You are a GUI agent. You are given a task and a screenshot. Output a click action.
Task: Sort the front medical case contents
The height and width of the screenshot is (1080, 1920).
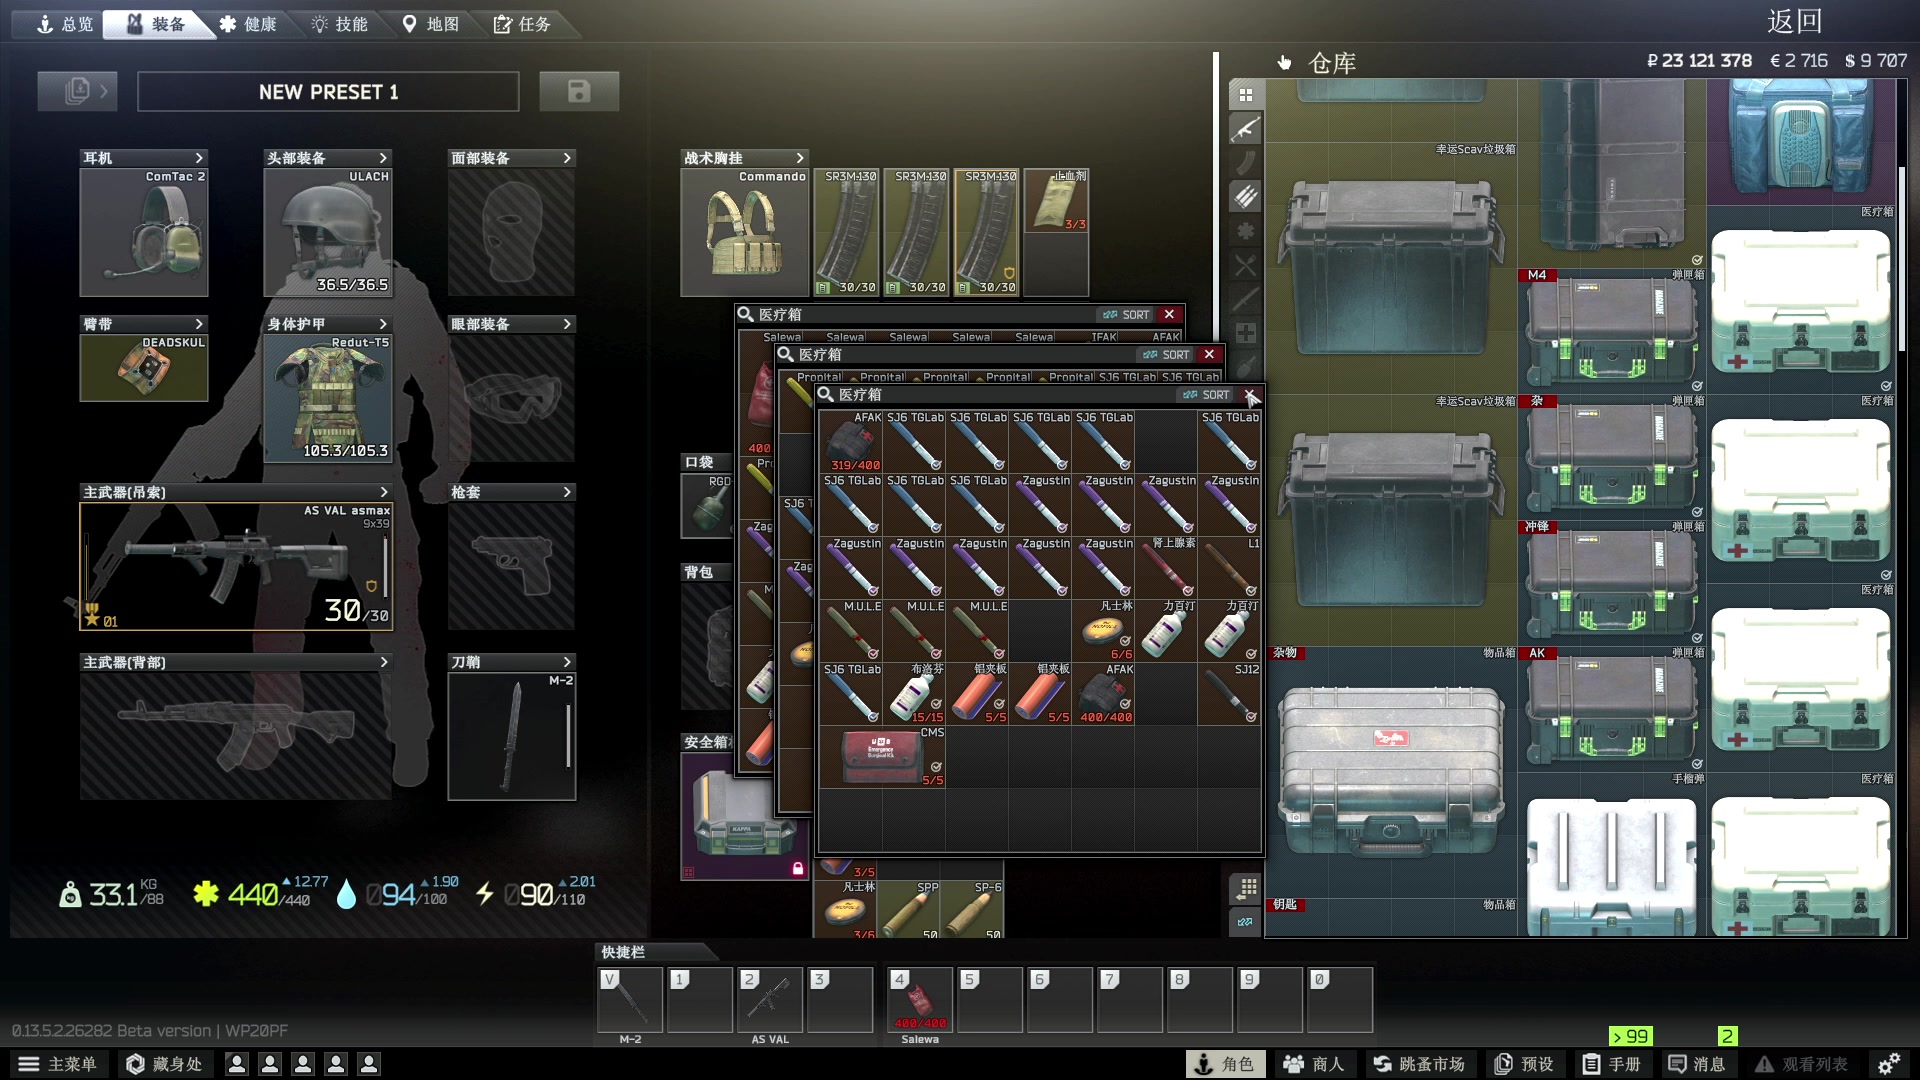(x=1206, y=395)
